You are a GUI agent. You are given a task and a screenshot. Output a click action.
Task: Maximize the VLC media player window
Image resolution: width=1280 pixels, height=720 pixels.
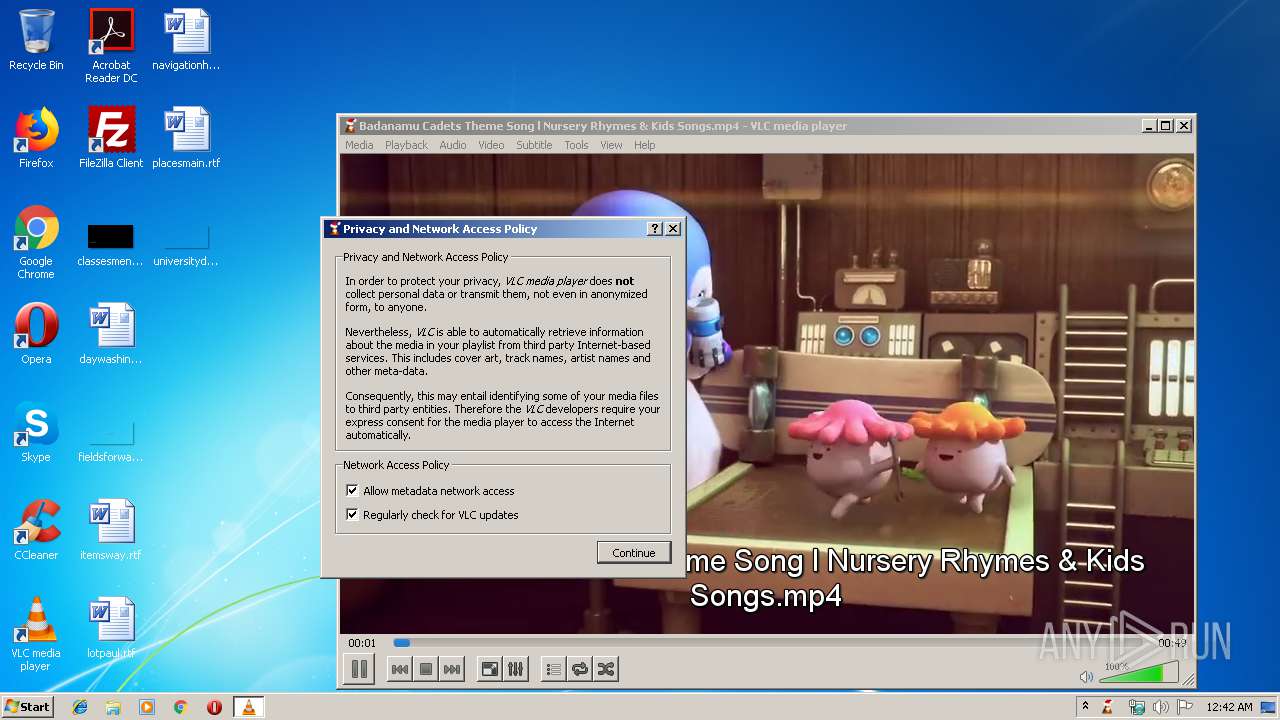pyautogui.click(x=1166, y=126)
